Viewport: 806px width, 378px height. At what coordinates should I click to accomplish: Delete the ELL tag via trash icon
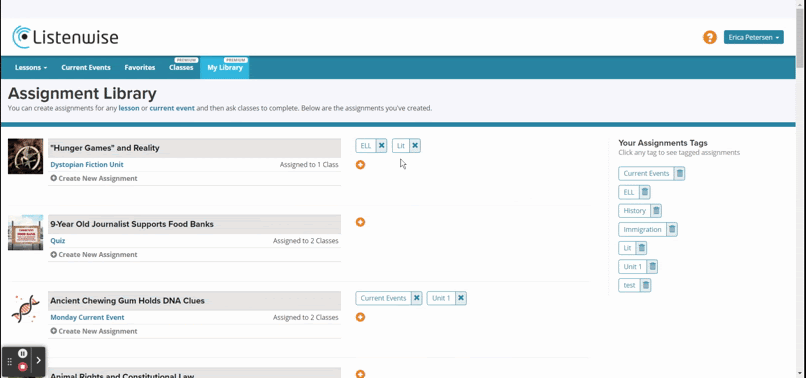645,192
